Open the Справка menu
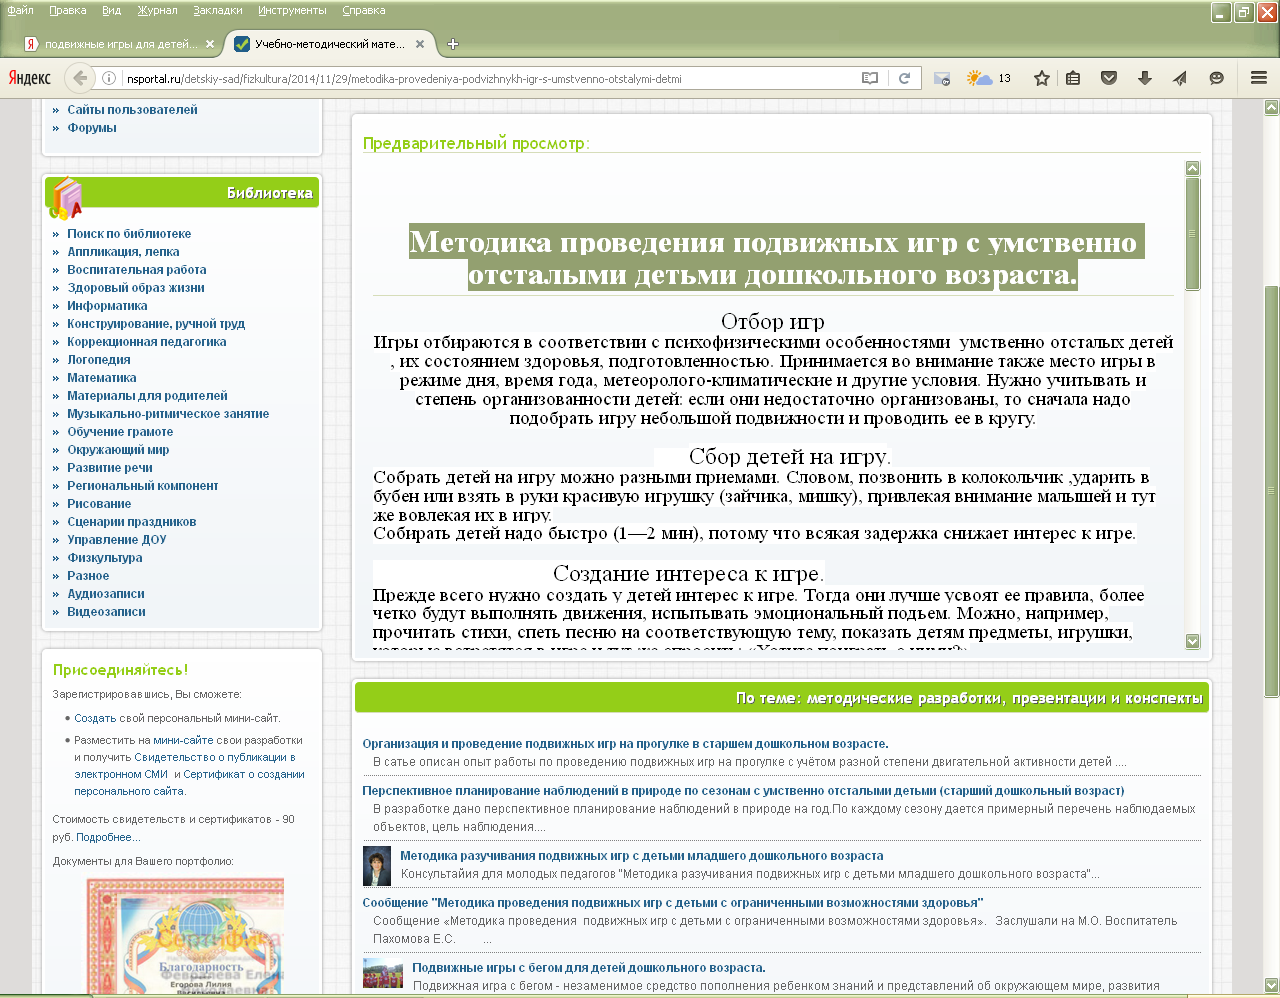 coord(363,10)
